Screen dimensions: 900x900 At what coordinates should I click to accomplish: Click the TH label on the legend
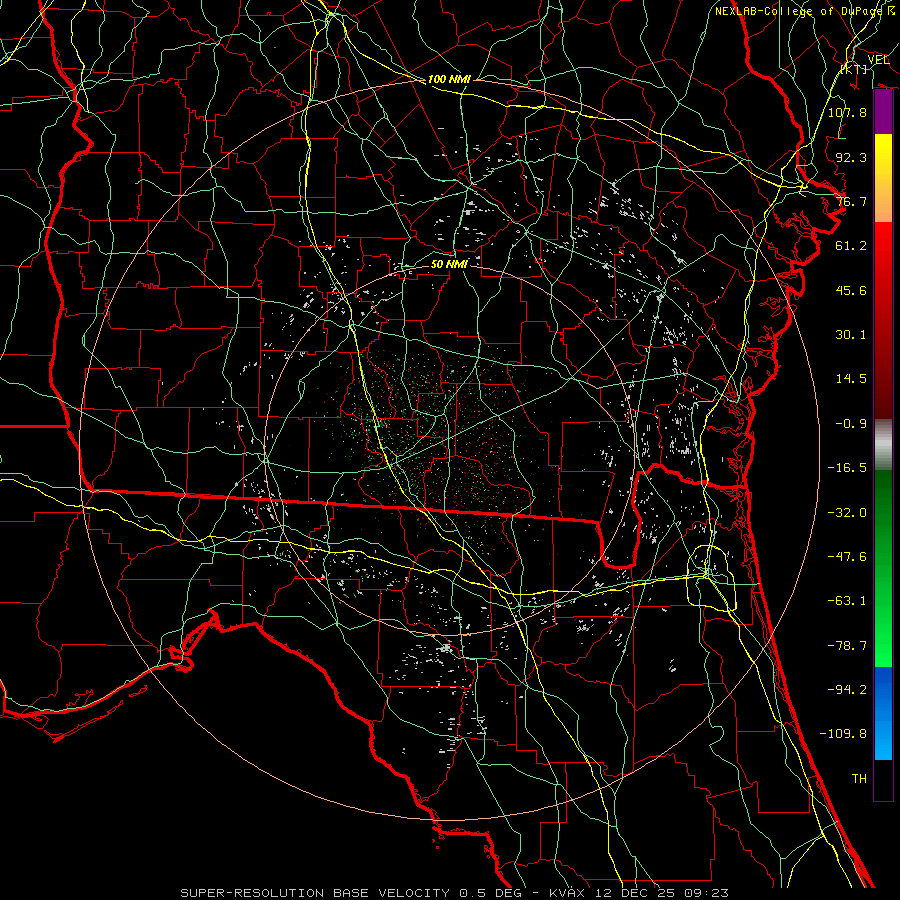pos(859,779)
